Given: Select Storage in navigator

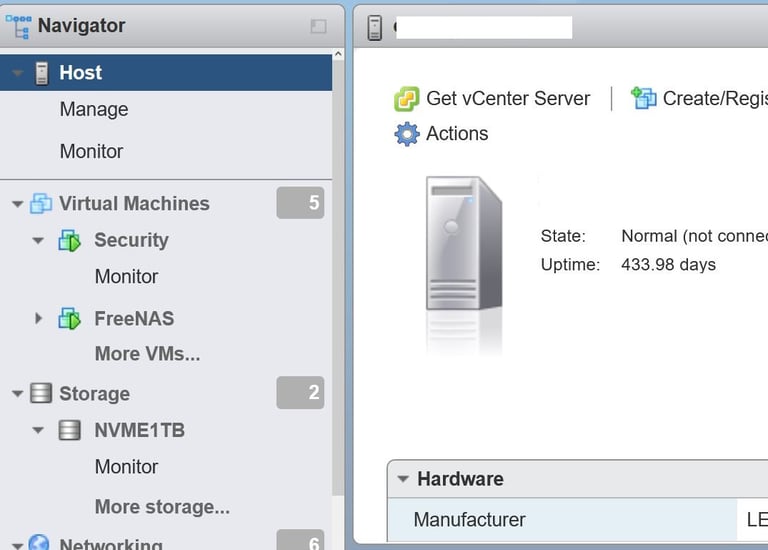Looking at the screenshot, I should point(95,394).
